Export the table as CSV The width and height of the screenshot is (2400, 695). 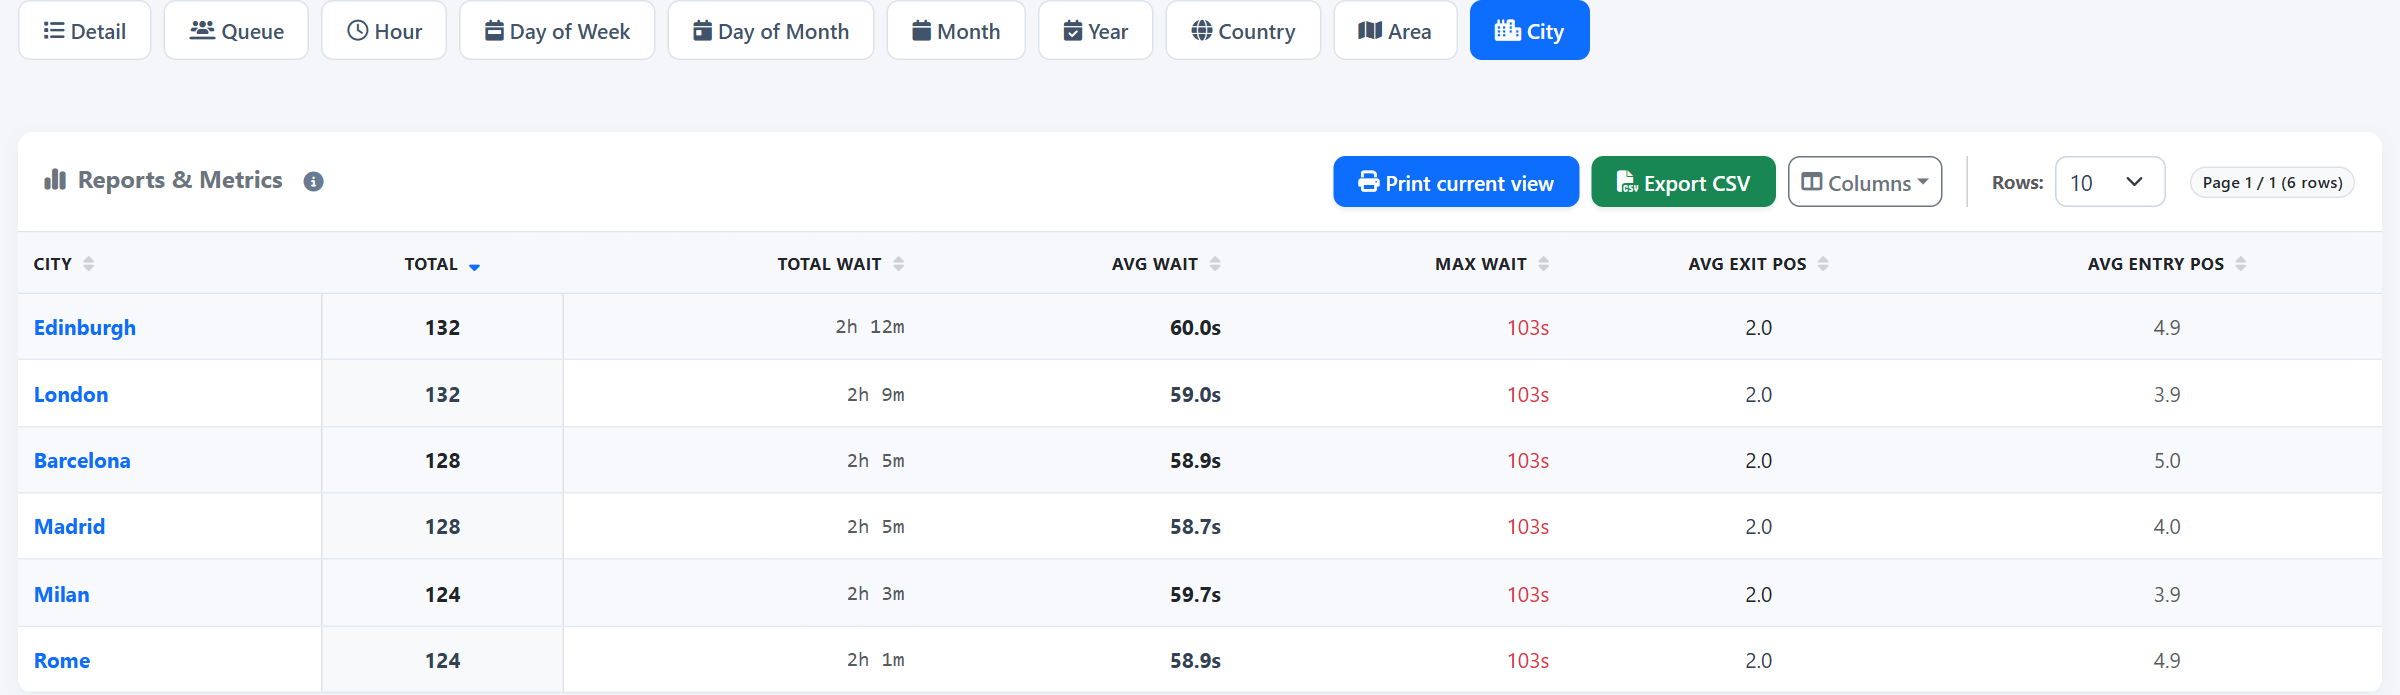(1684, 182)
